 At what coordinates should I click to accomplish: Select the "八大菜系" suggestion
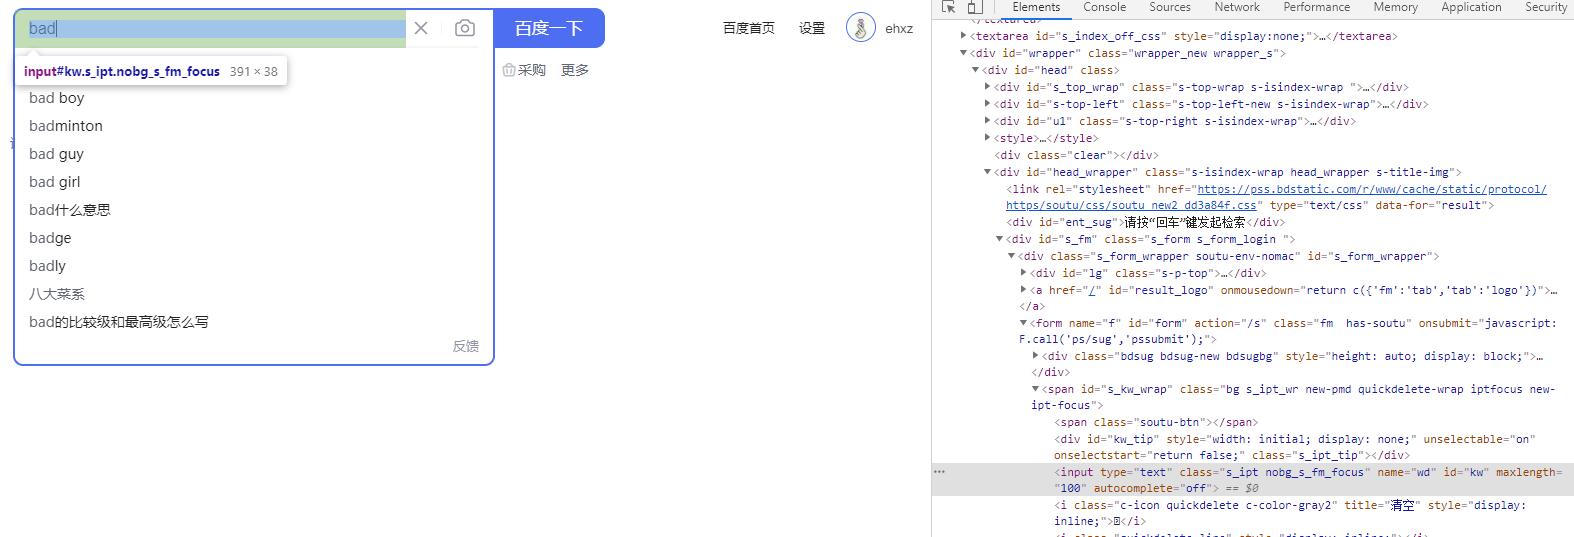coord(254,294)
